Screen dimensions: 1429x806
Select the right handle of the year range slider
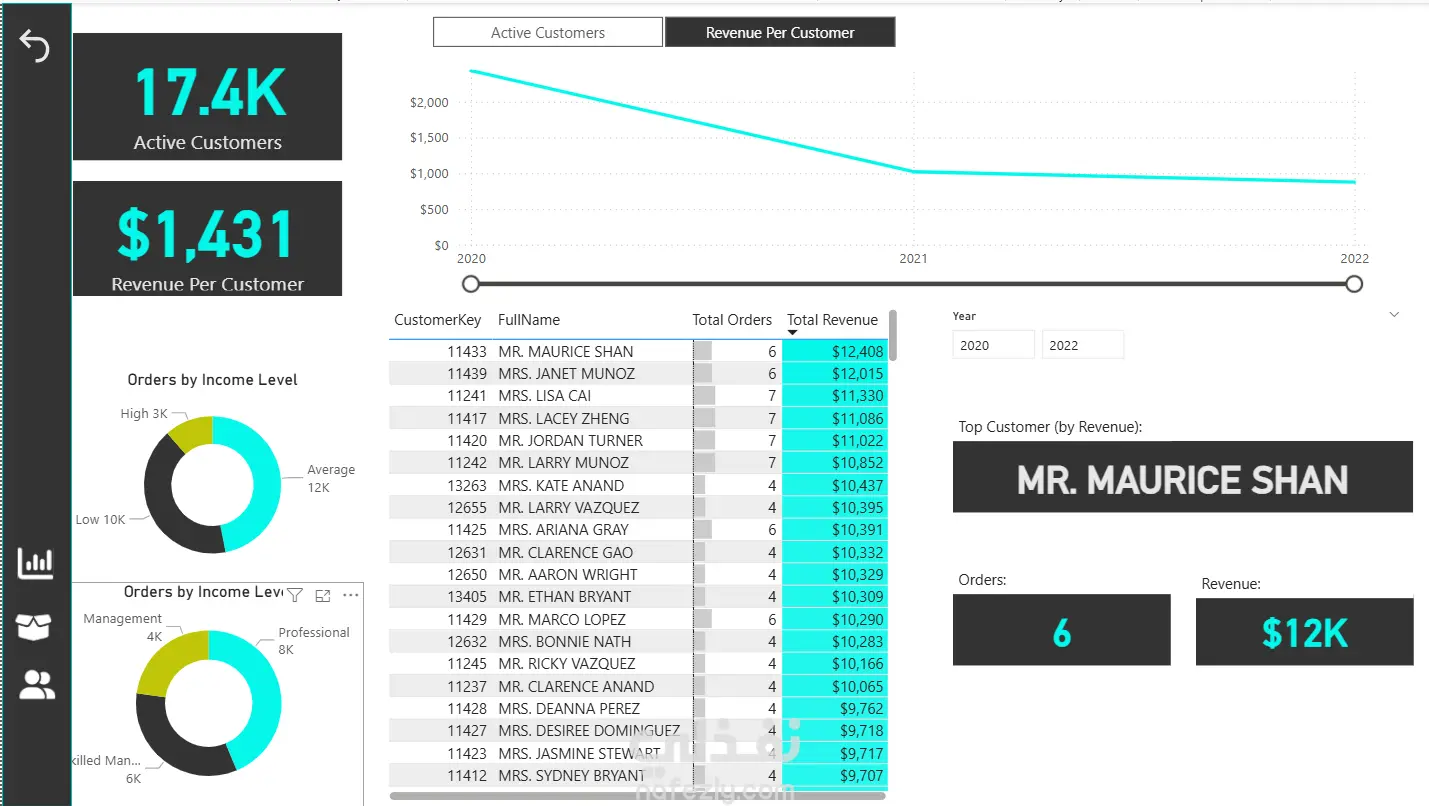tap(1354, 284)
